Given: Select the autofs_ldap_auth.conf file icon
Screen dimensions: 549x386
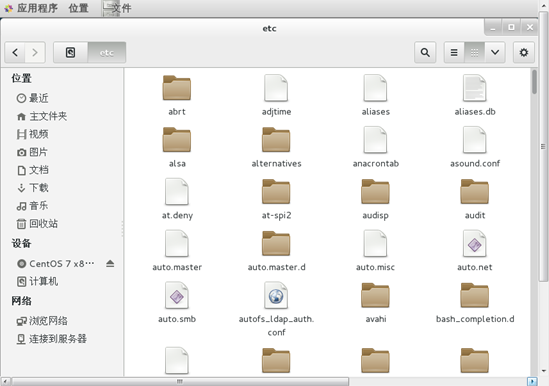Looking at the screenshot, I should [276, 295].
